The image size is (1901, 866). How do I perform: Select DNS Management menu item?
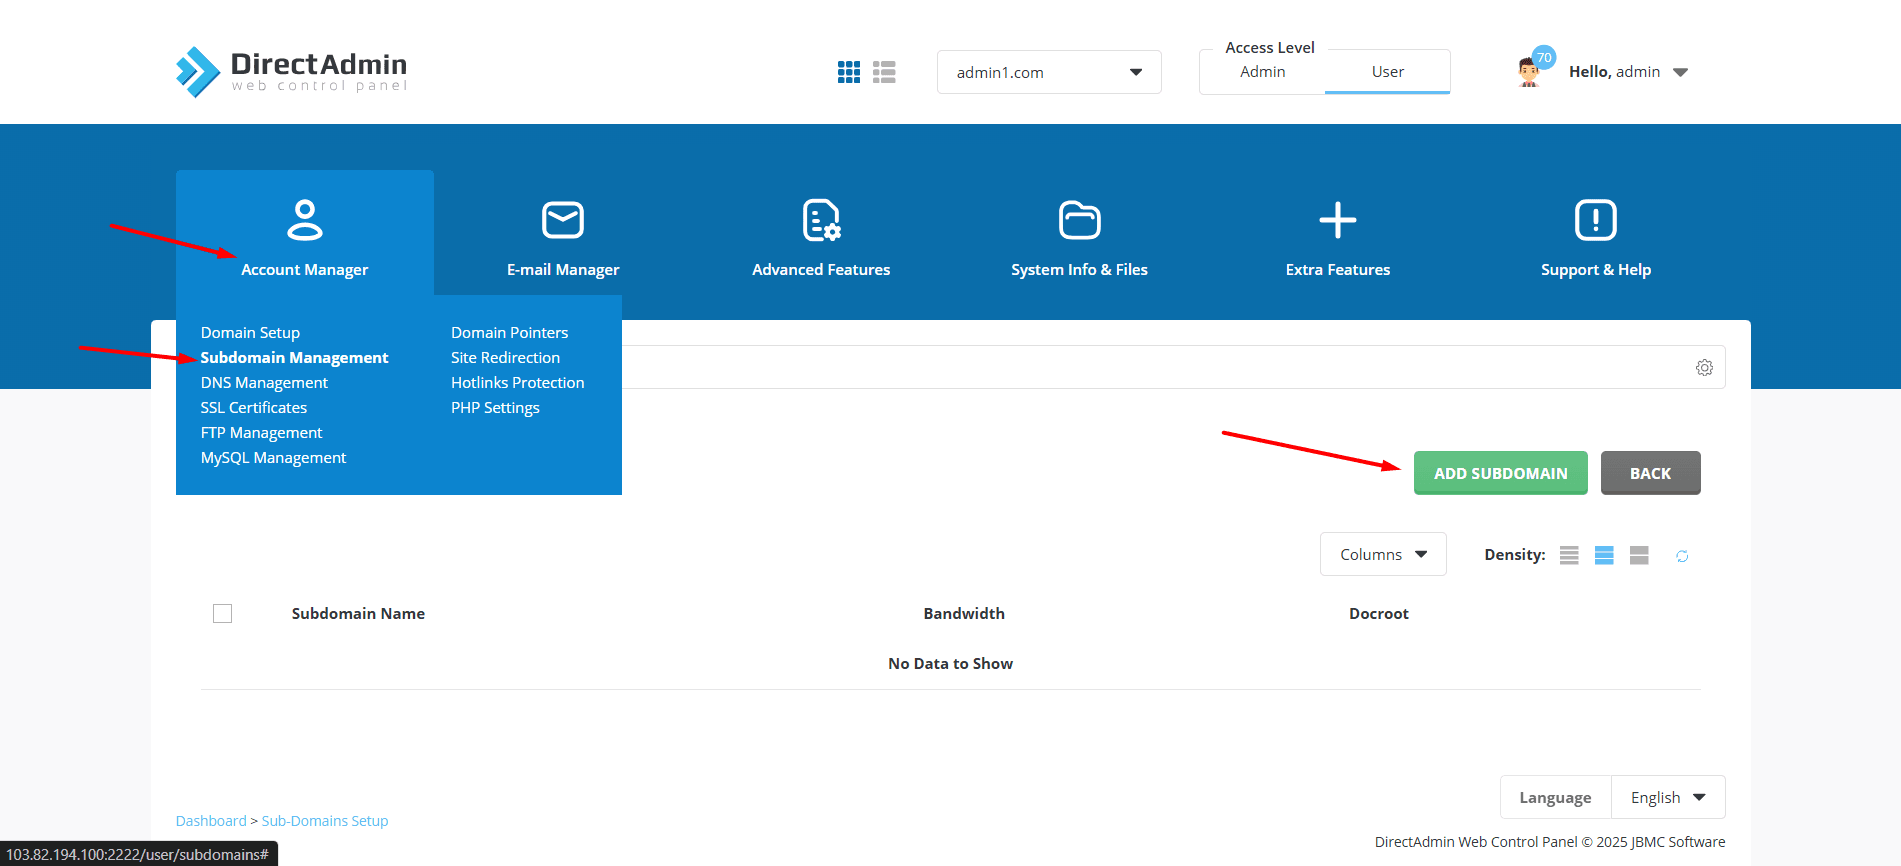(x=264, y=382)
